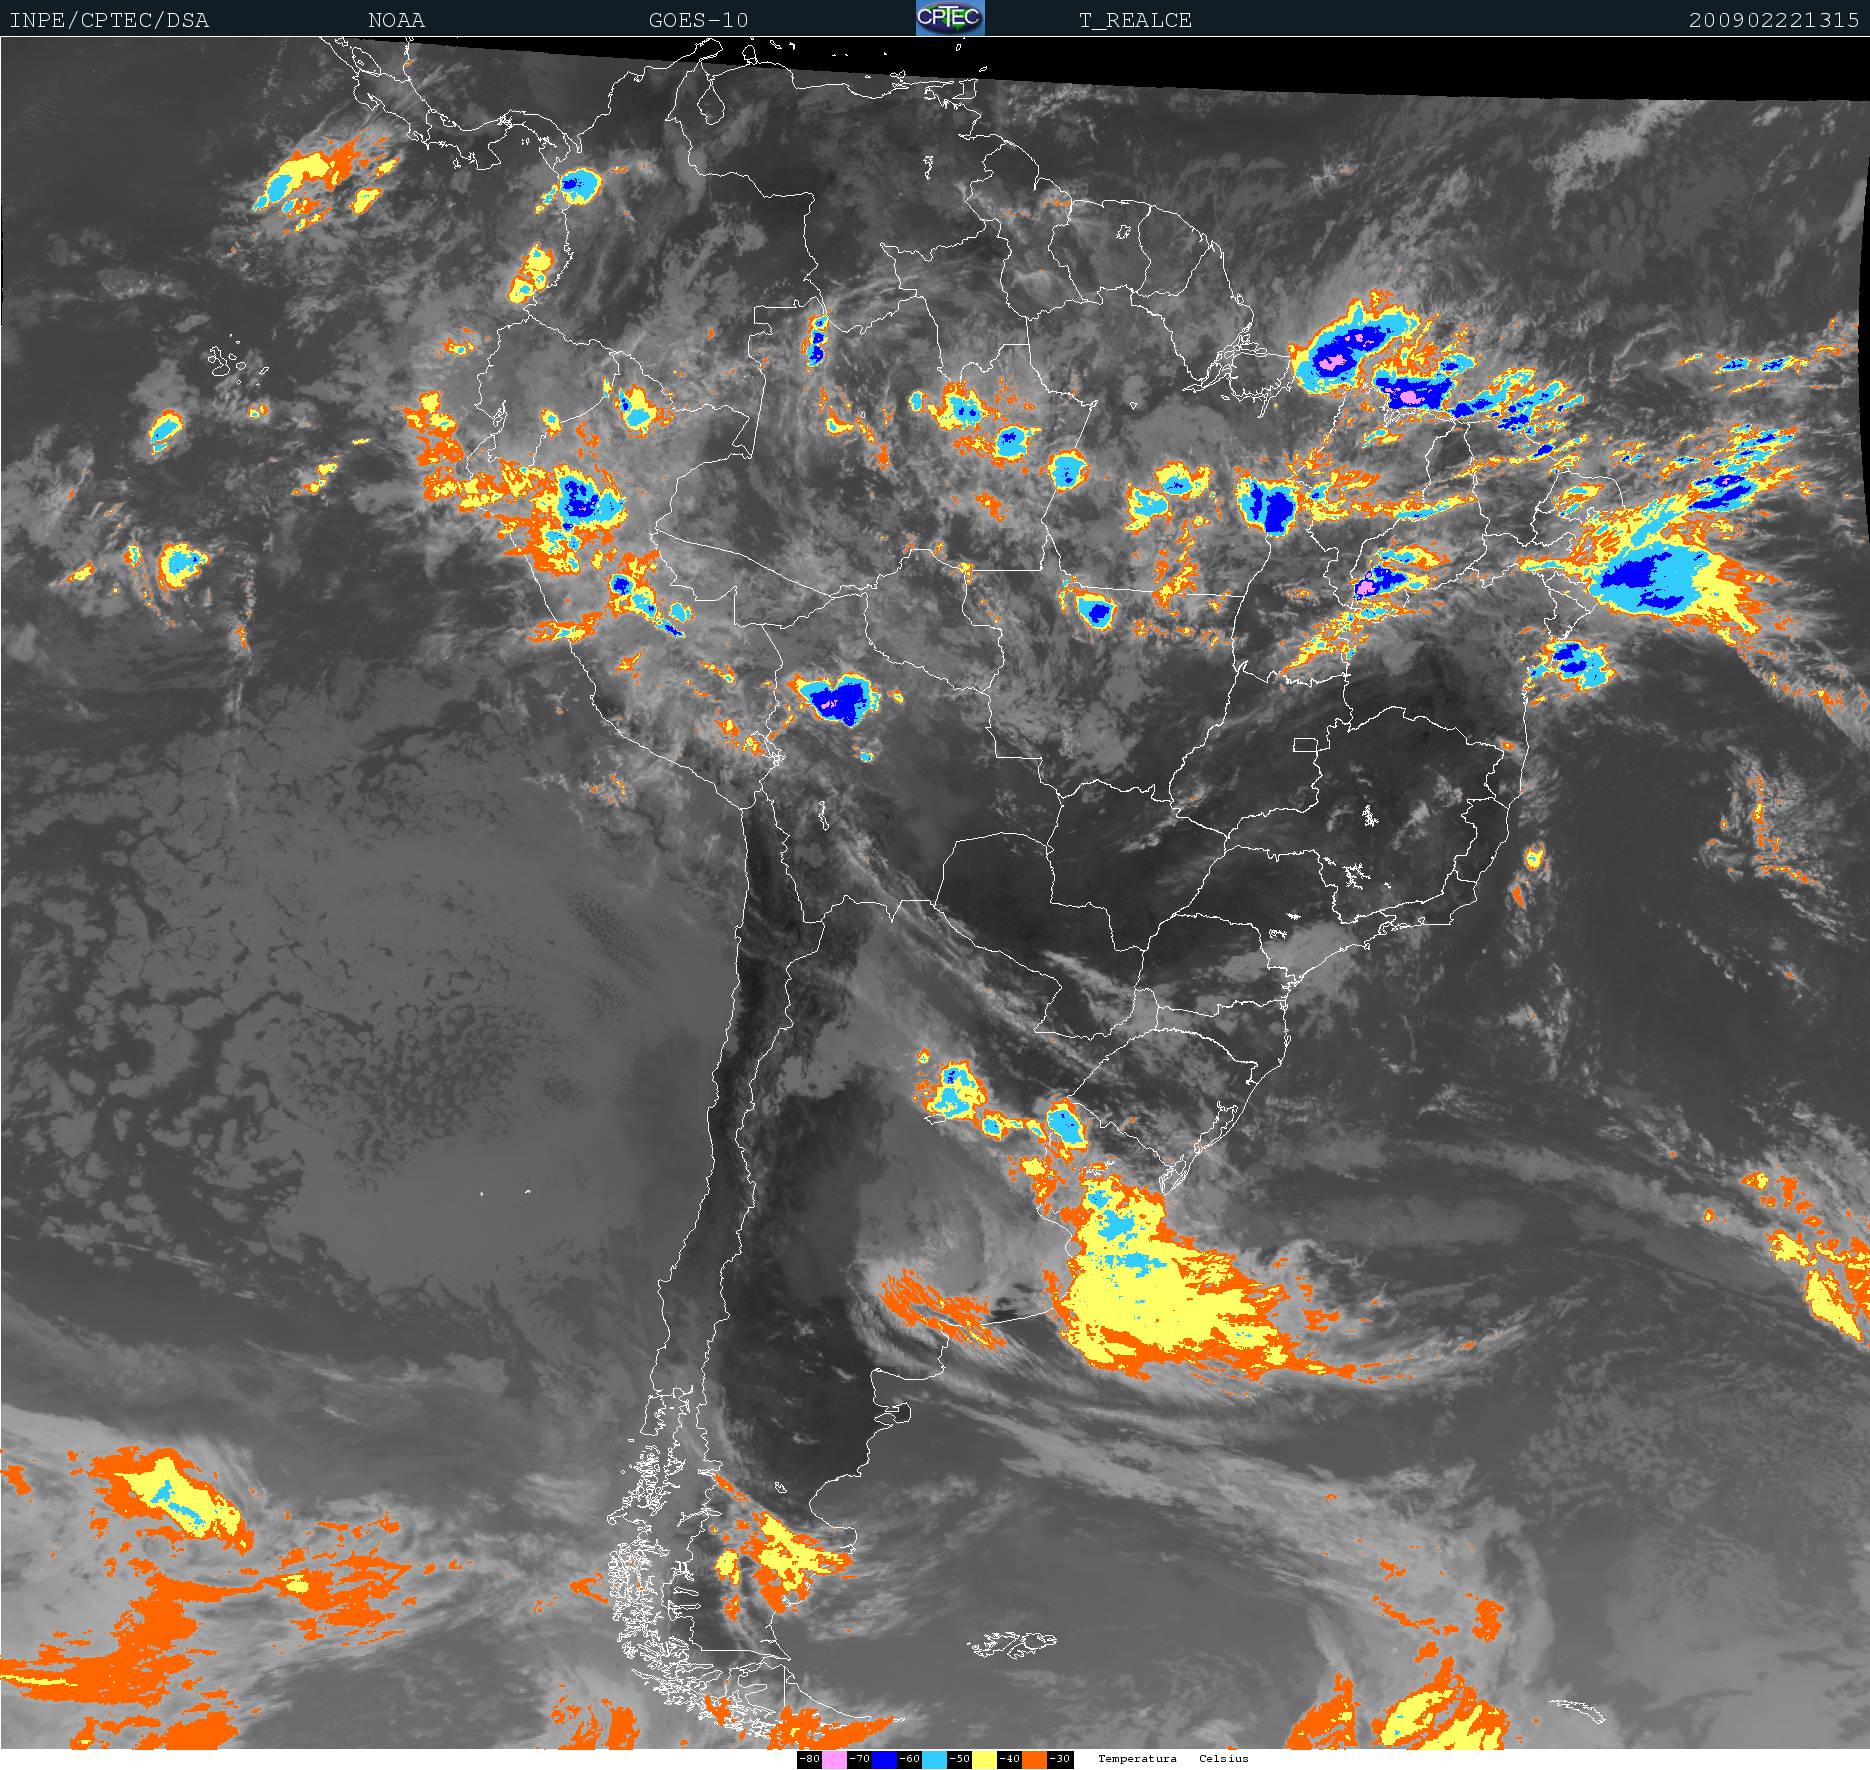Click the NOAA label in the header
The image size is (1870, 1770).
point(396,20)
